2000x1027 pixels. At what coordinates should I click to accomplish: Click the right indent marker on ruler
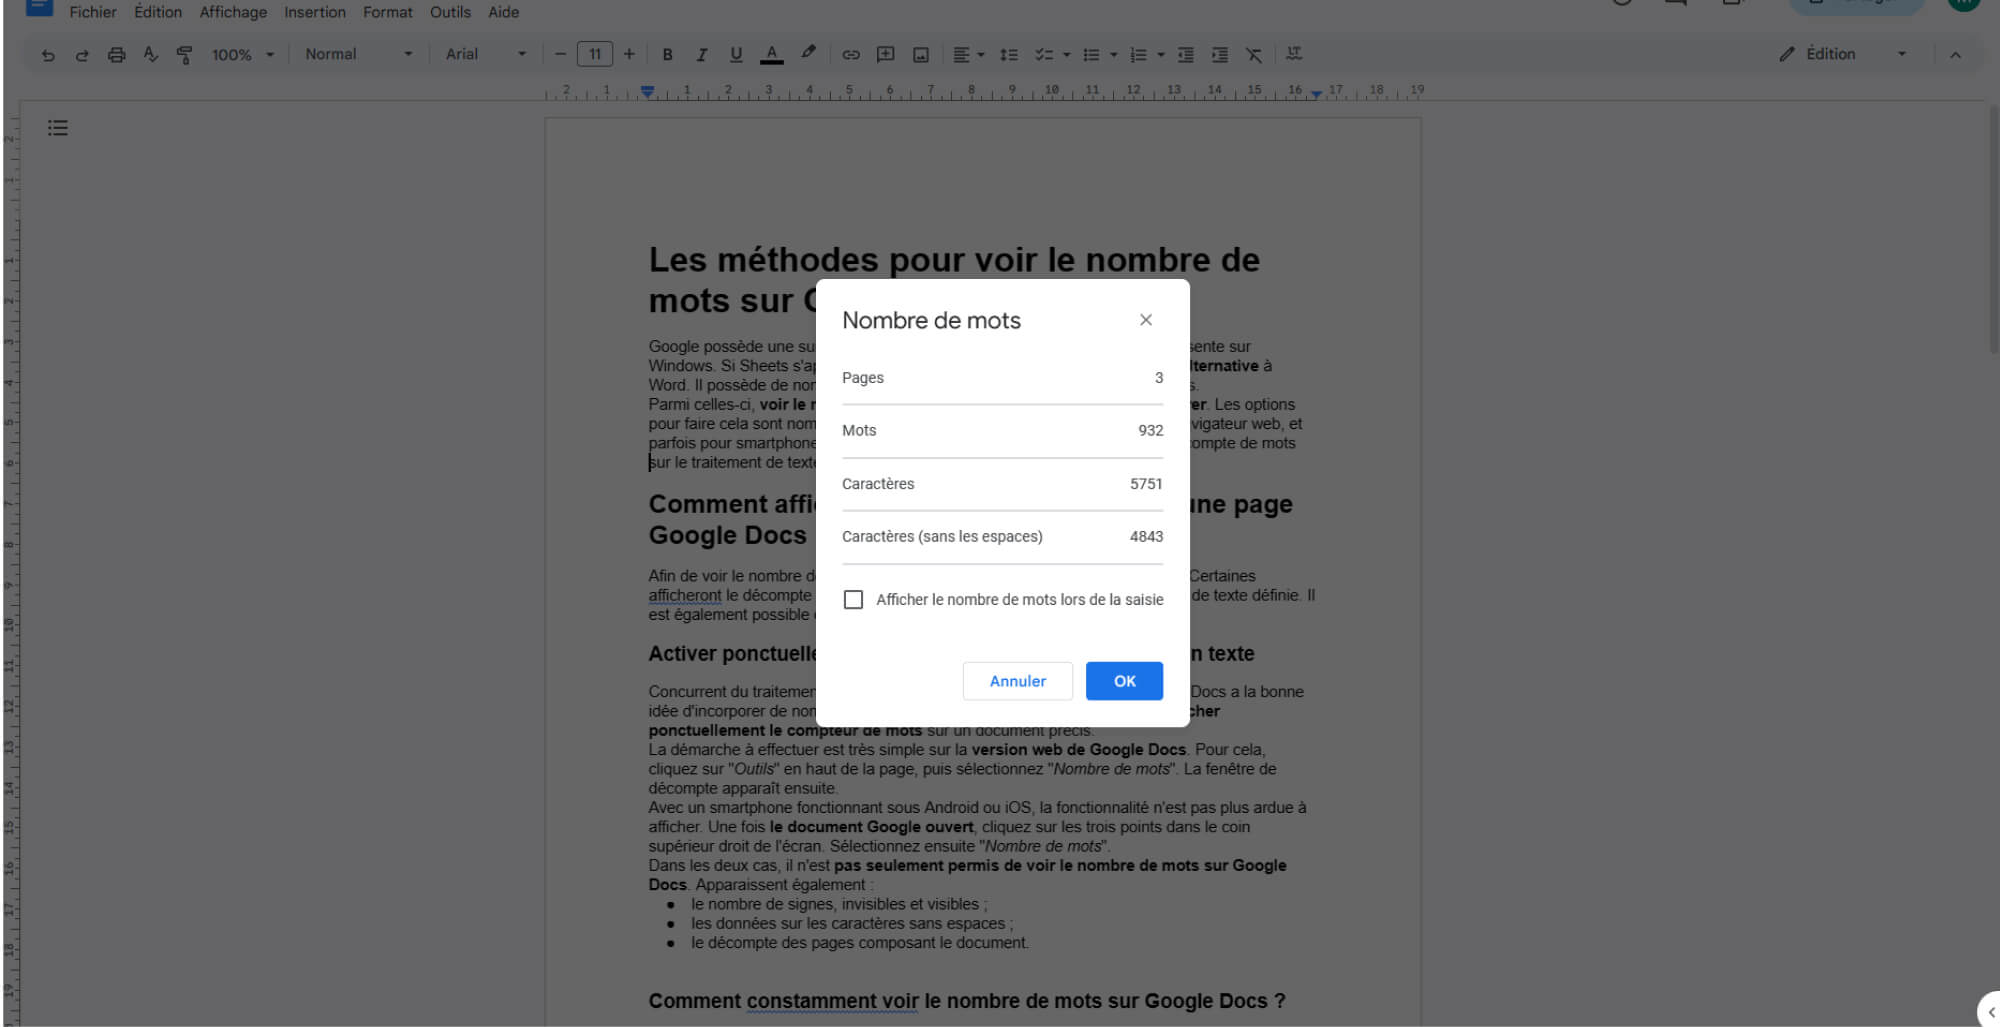[x=1316, y=94]
